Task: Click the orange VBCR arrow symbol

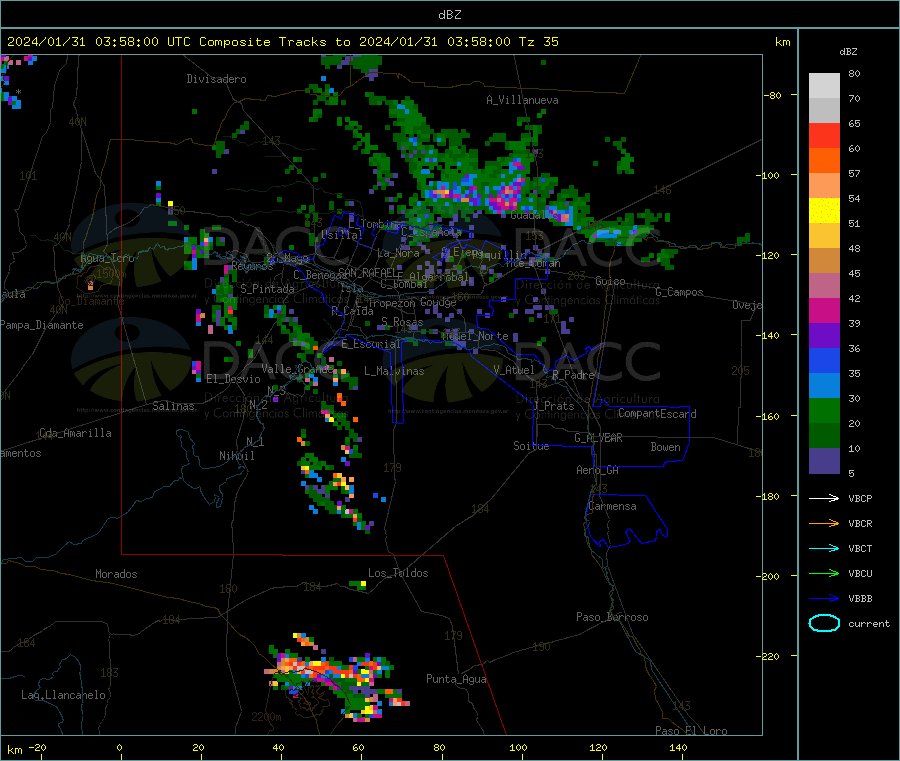Action: click(x=824, y=523)
